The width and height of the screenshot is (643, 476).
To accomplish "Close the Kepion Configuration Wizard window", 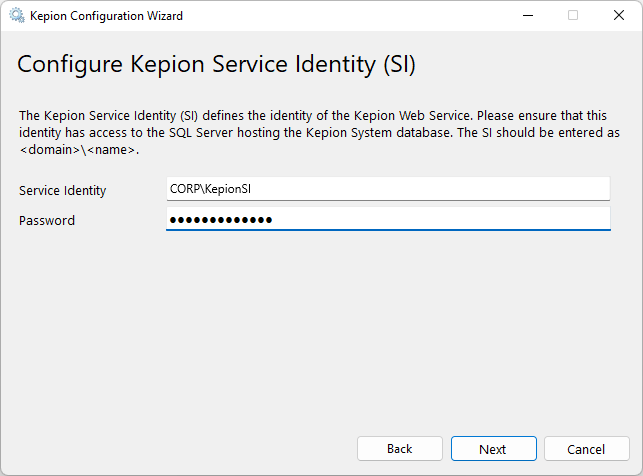I will (x=619, y=16).
